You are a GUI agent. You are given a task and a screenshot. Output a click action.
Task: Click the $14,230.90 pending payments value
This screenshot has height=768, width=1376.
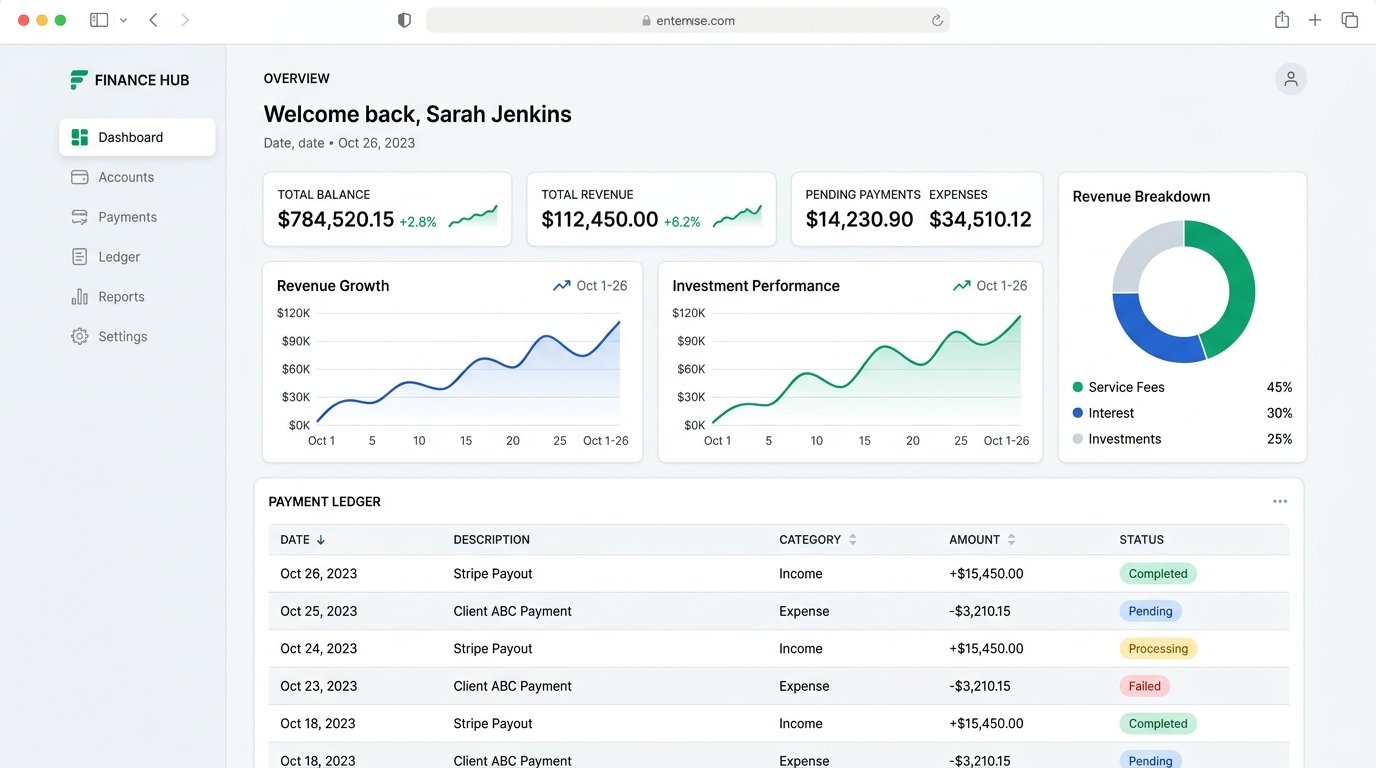tap(859, 219)
